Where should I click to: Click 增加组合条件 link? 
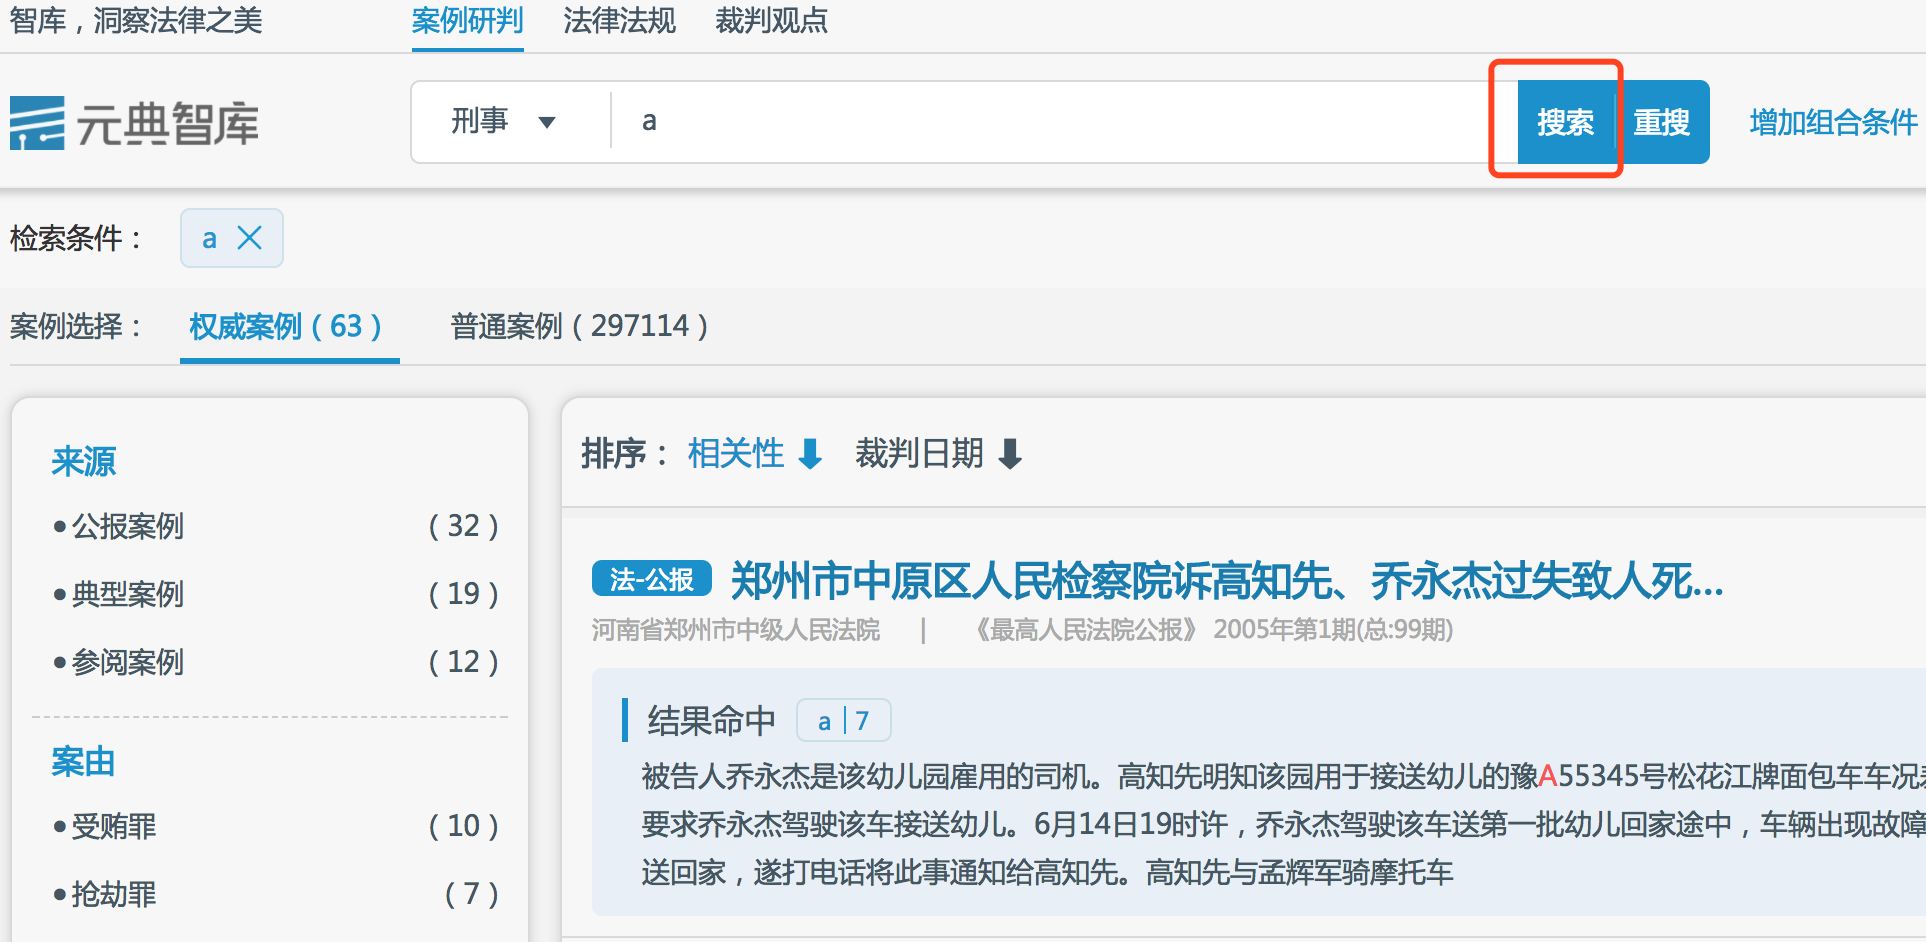point(1832,122)
